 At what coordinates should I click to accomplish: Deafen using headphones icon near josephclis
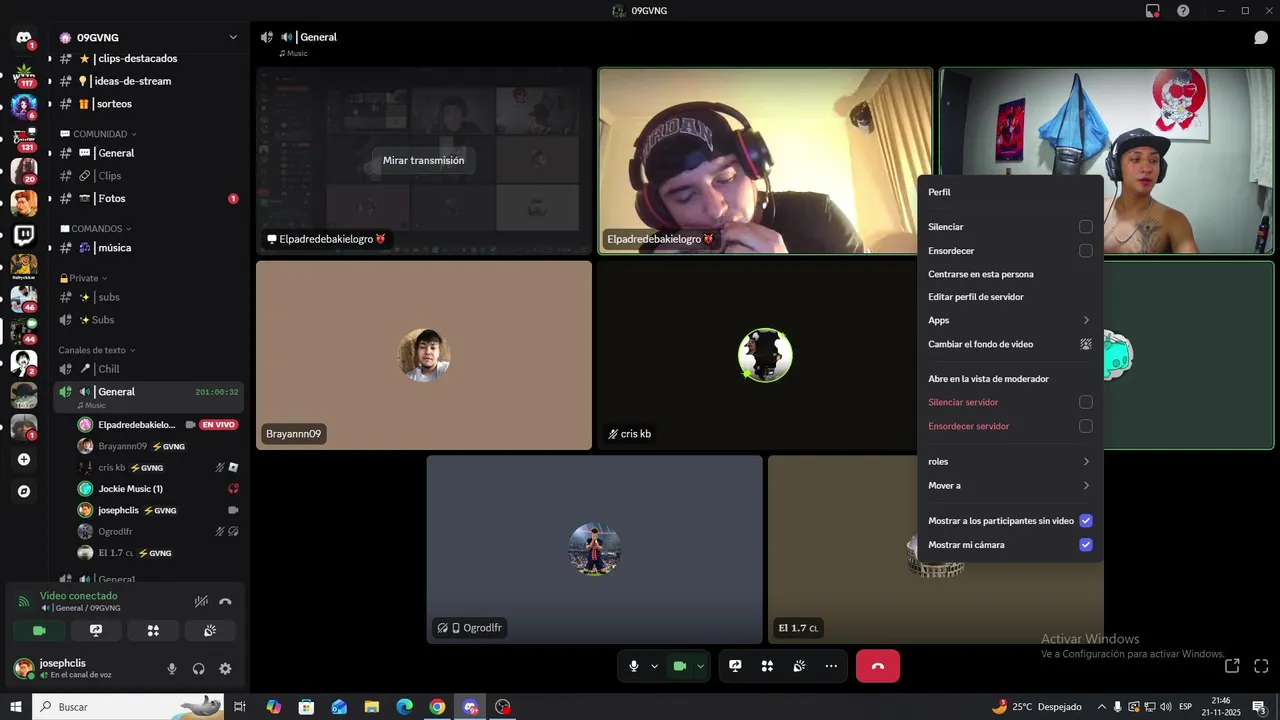tap(198, 669)
